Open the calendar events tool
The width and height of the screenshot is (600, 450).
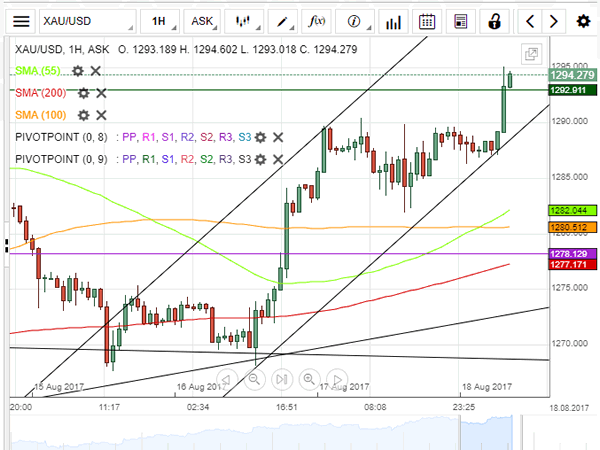click(x=427, y=20)
